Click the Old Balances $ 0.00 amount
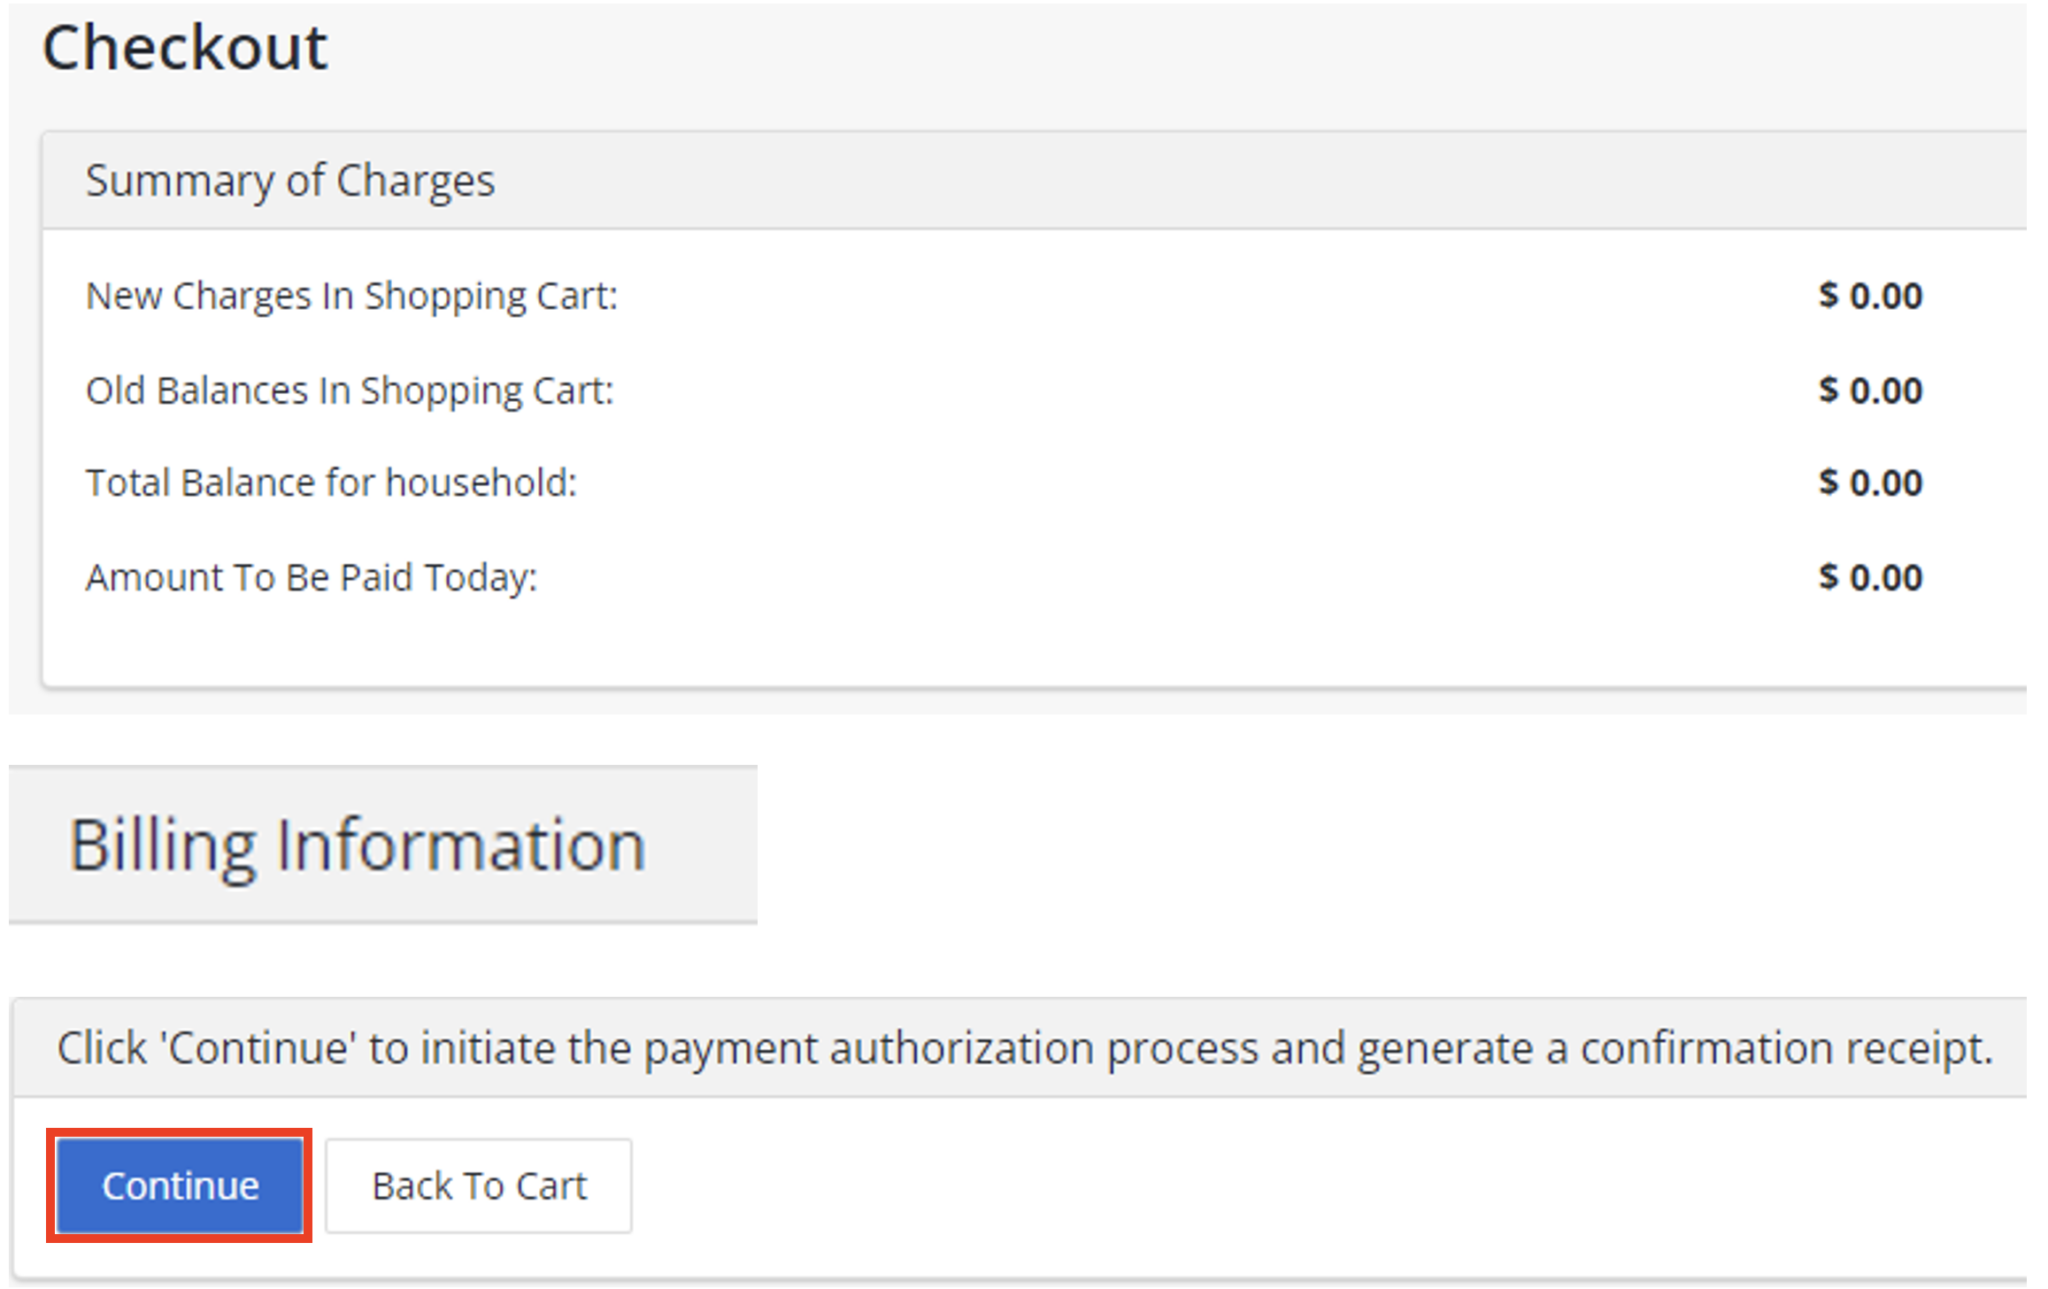Screen dimensions: 2048x1289 1870,390
